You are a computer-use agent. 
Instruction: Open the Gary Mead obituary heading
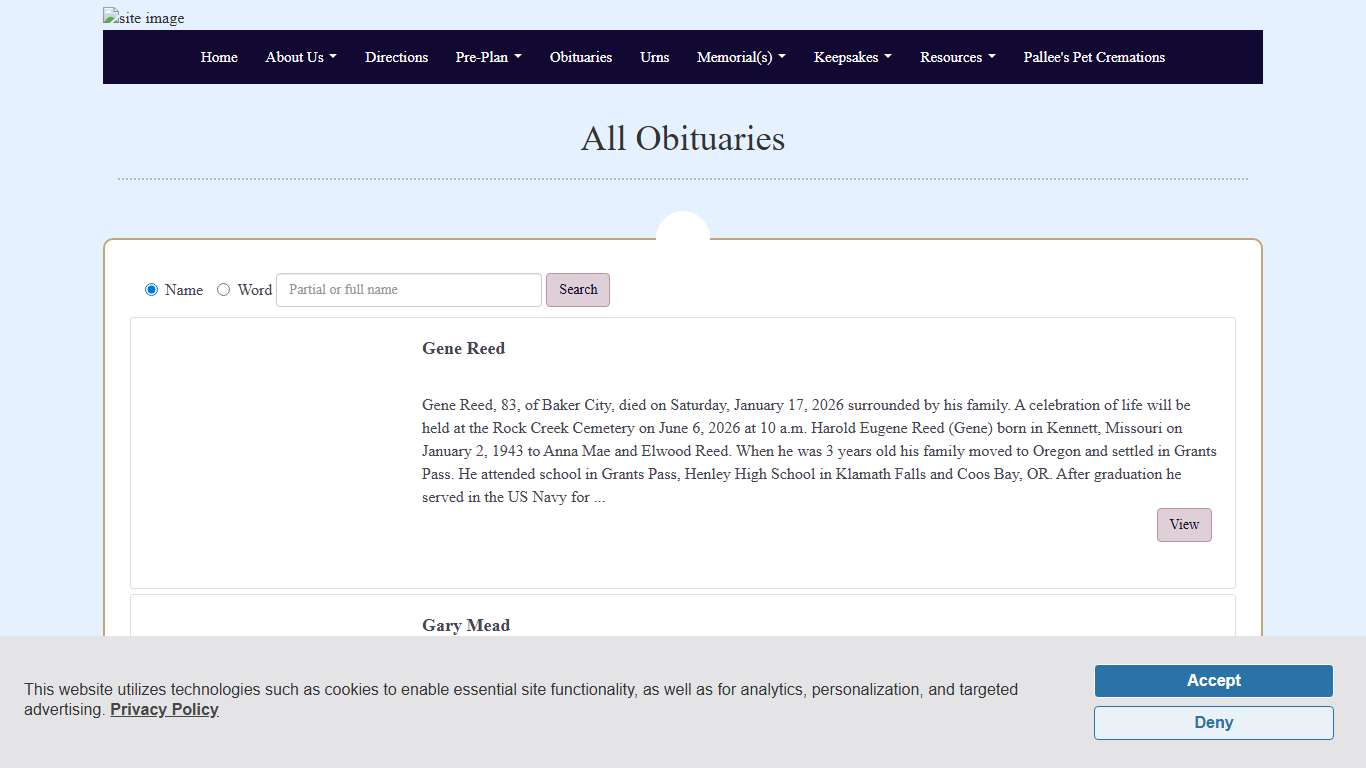(466, 625)
